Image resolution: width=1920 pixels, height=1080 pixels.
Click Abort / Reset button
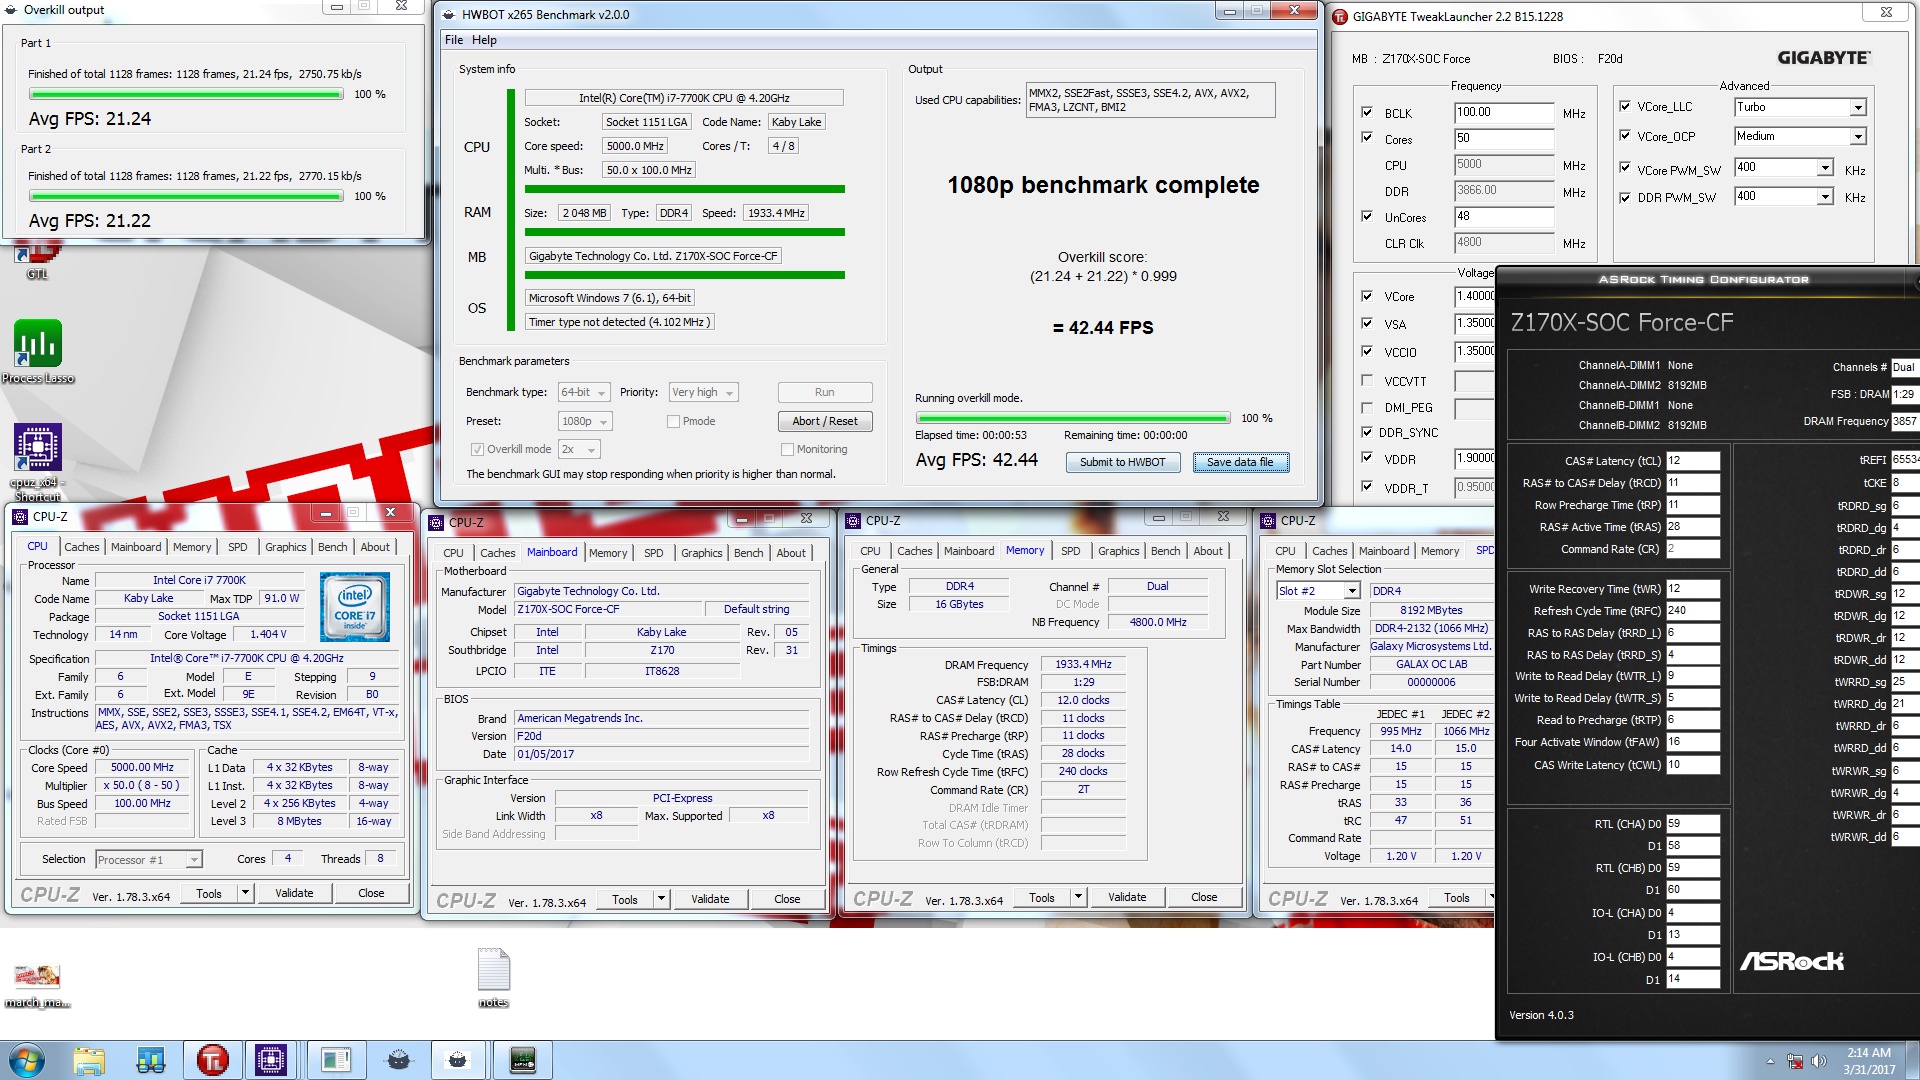(x=825, y=421)
